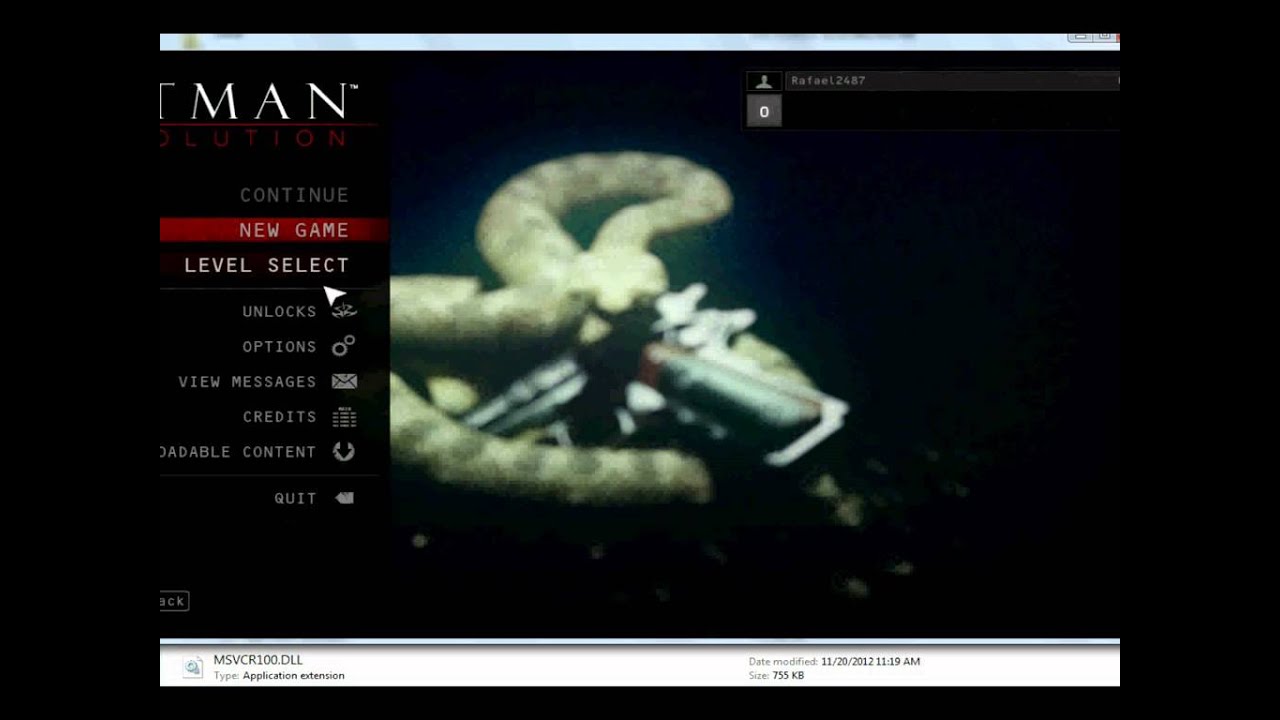Open Options from the menu
Viewport: 1280px width, 720px height.
tap(279, 347)
